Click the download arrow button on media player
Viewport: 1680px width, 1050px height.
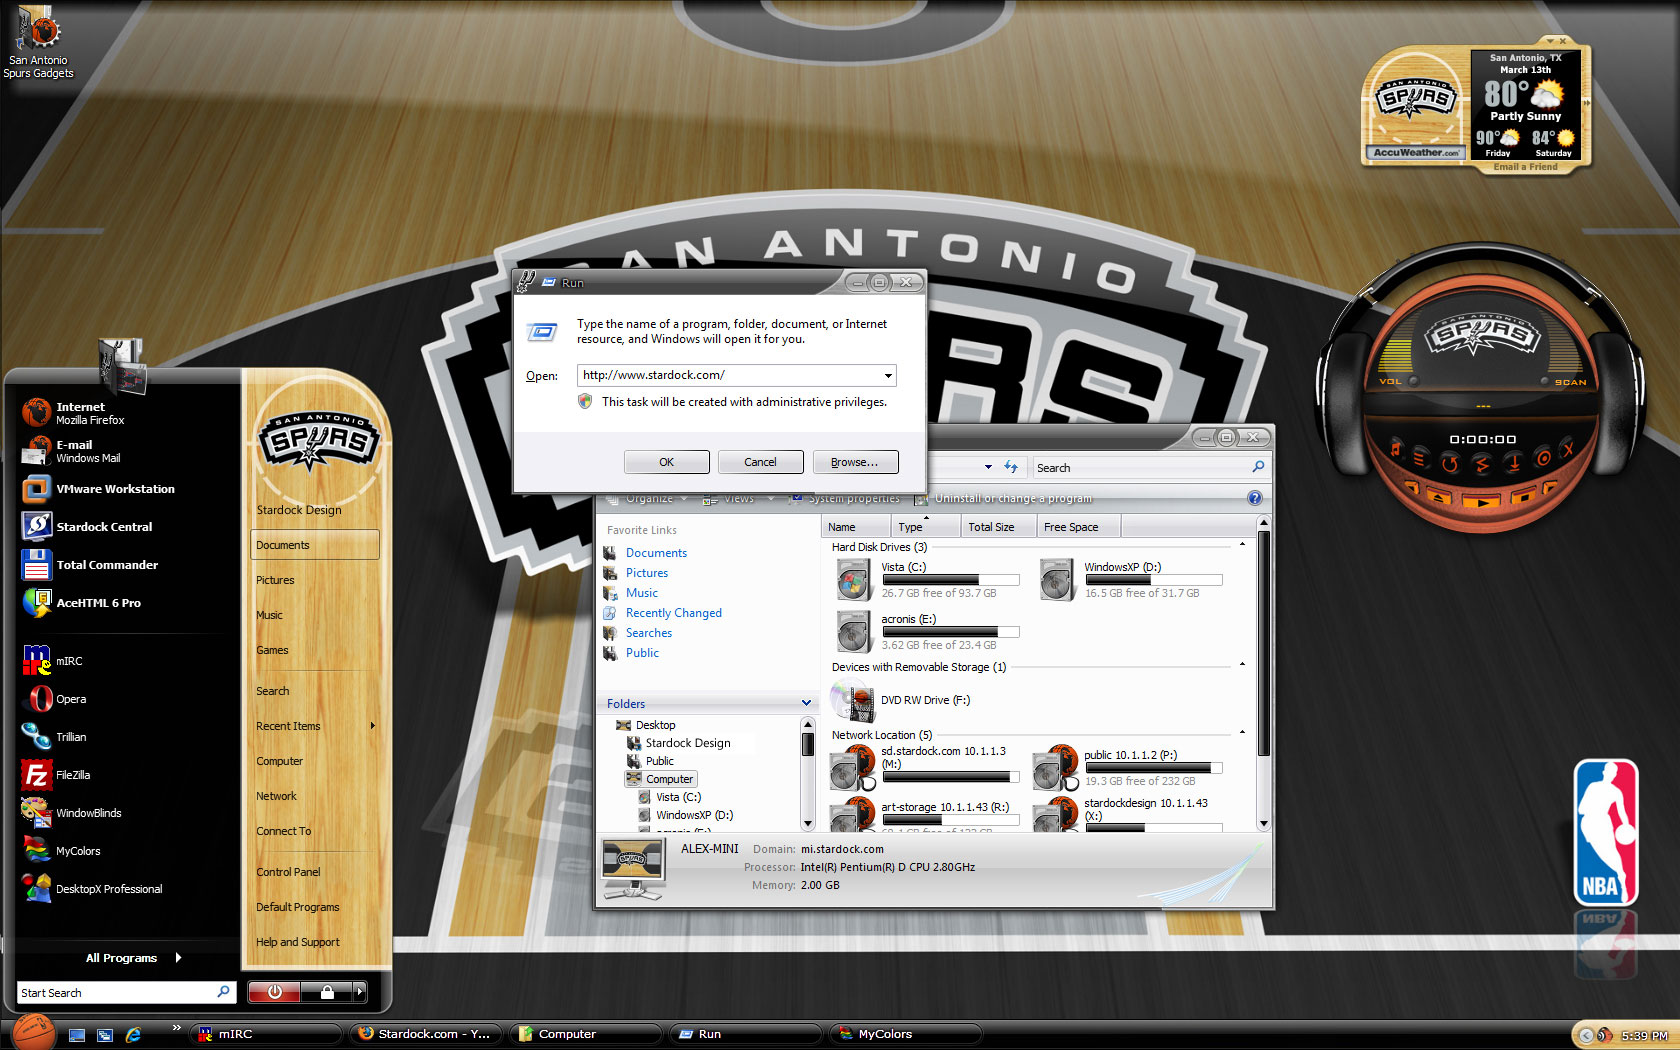point(1514,463)
